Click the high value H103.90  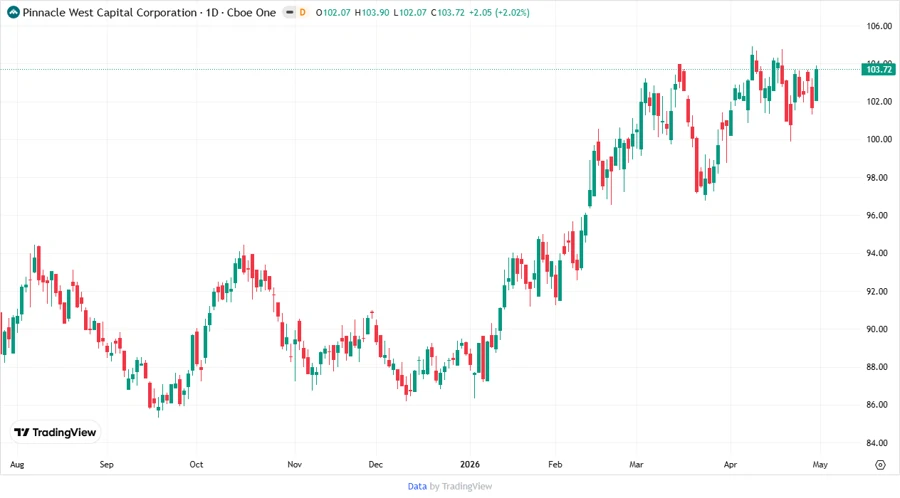372,12
